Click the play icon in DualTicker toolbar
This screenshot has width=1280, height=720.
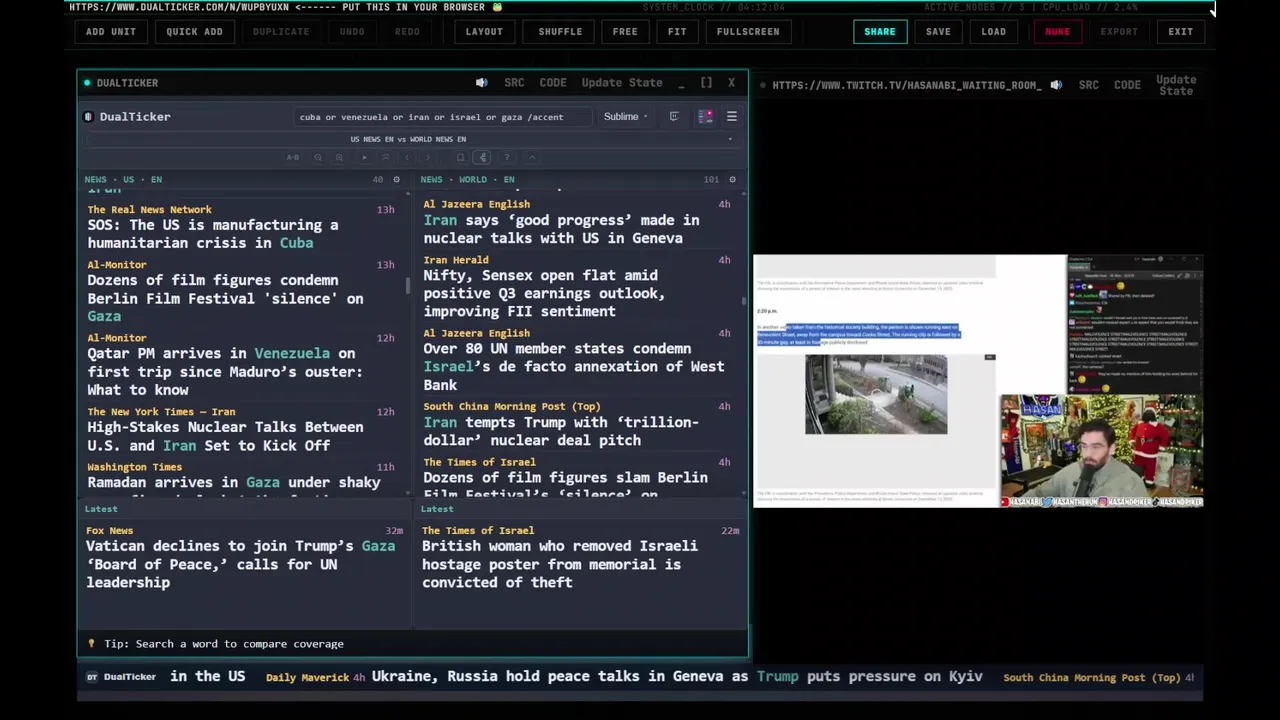point(364,157)
